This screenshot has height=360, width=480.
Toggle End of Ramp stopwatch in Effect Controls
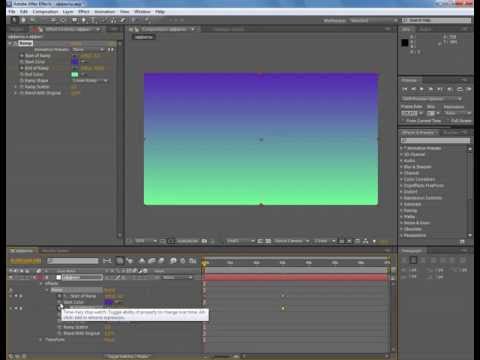(x=22, y=68)
